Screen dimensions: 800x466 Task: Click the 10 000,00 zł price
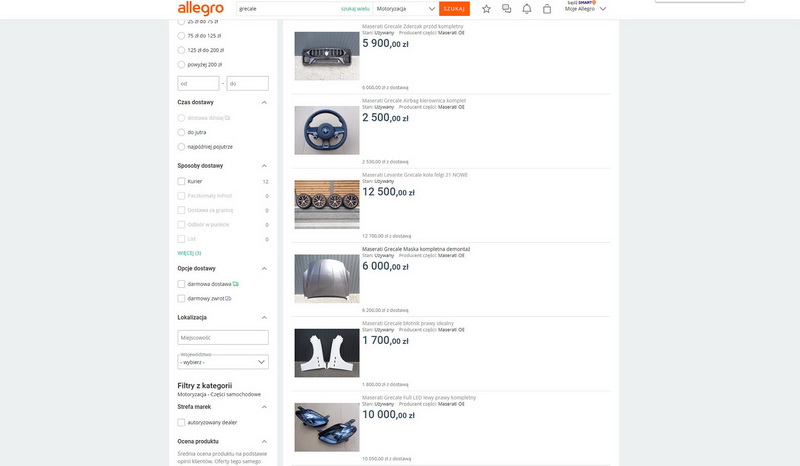(x=388, y=415)
